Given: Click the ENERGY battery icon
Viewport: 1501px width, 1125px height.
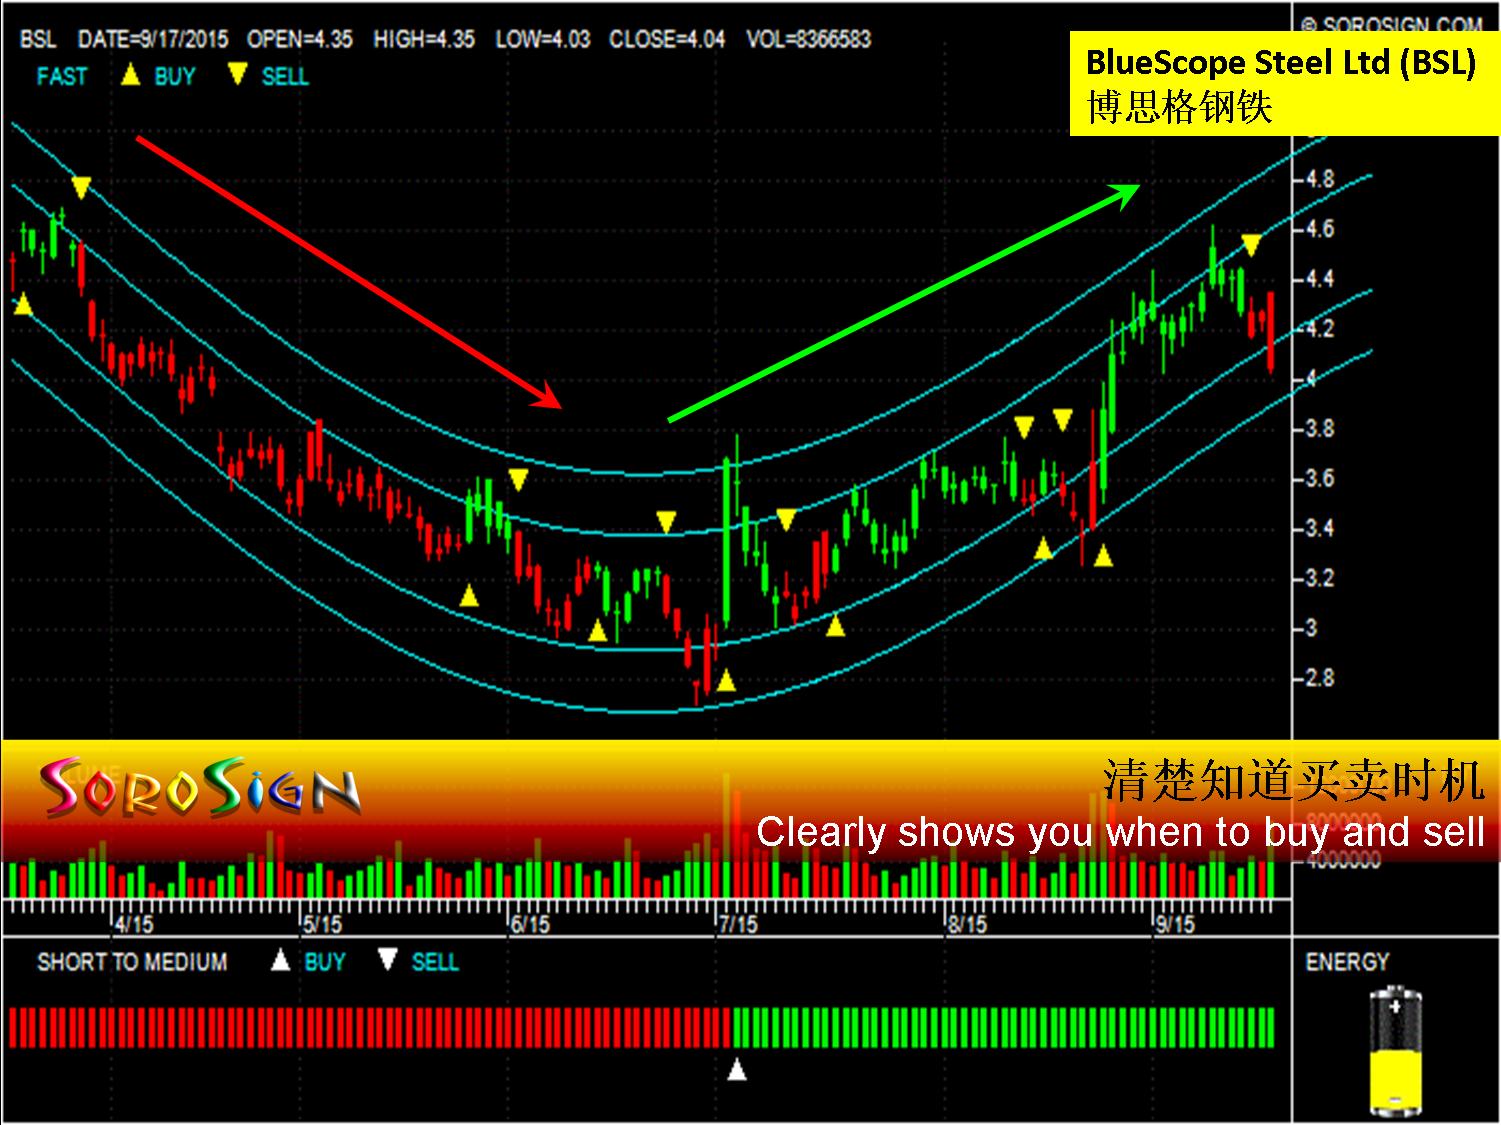Looking at the screenshot, I should pos(1394,1052).
